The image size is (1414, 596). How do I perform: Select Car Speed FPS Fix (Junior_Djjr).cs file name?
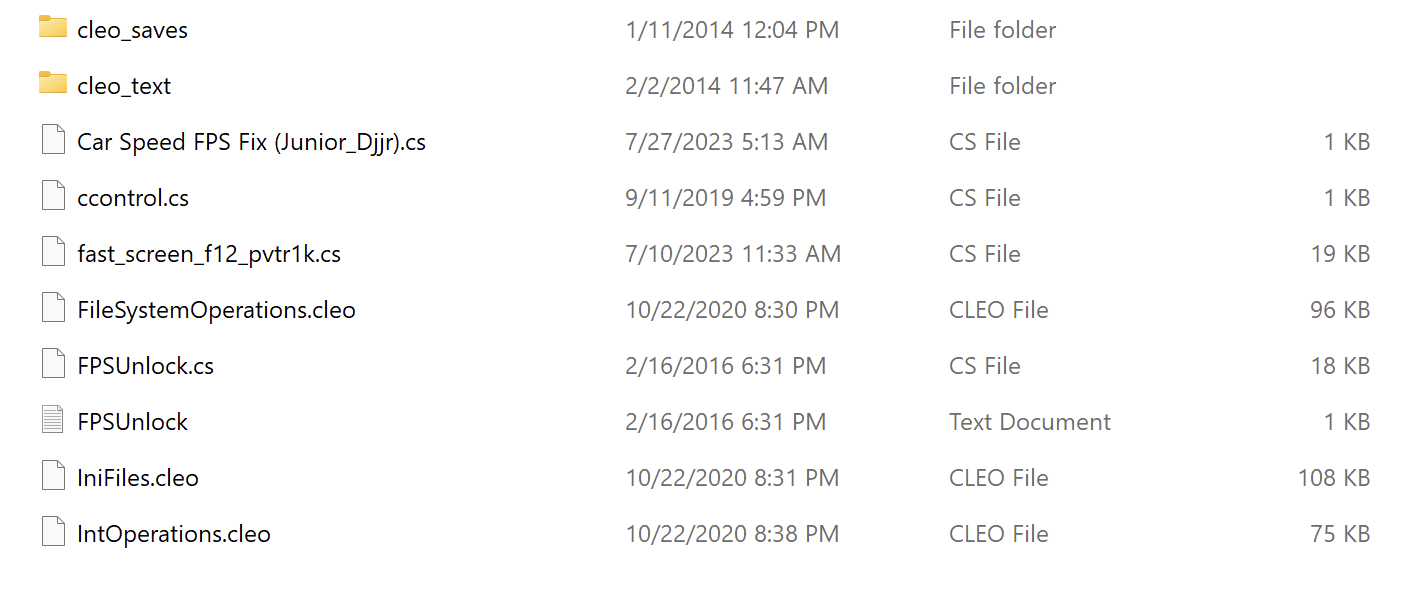(x=251, y=142)
